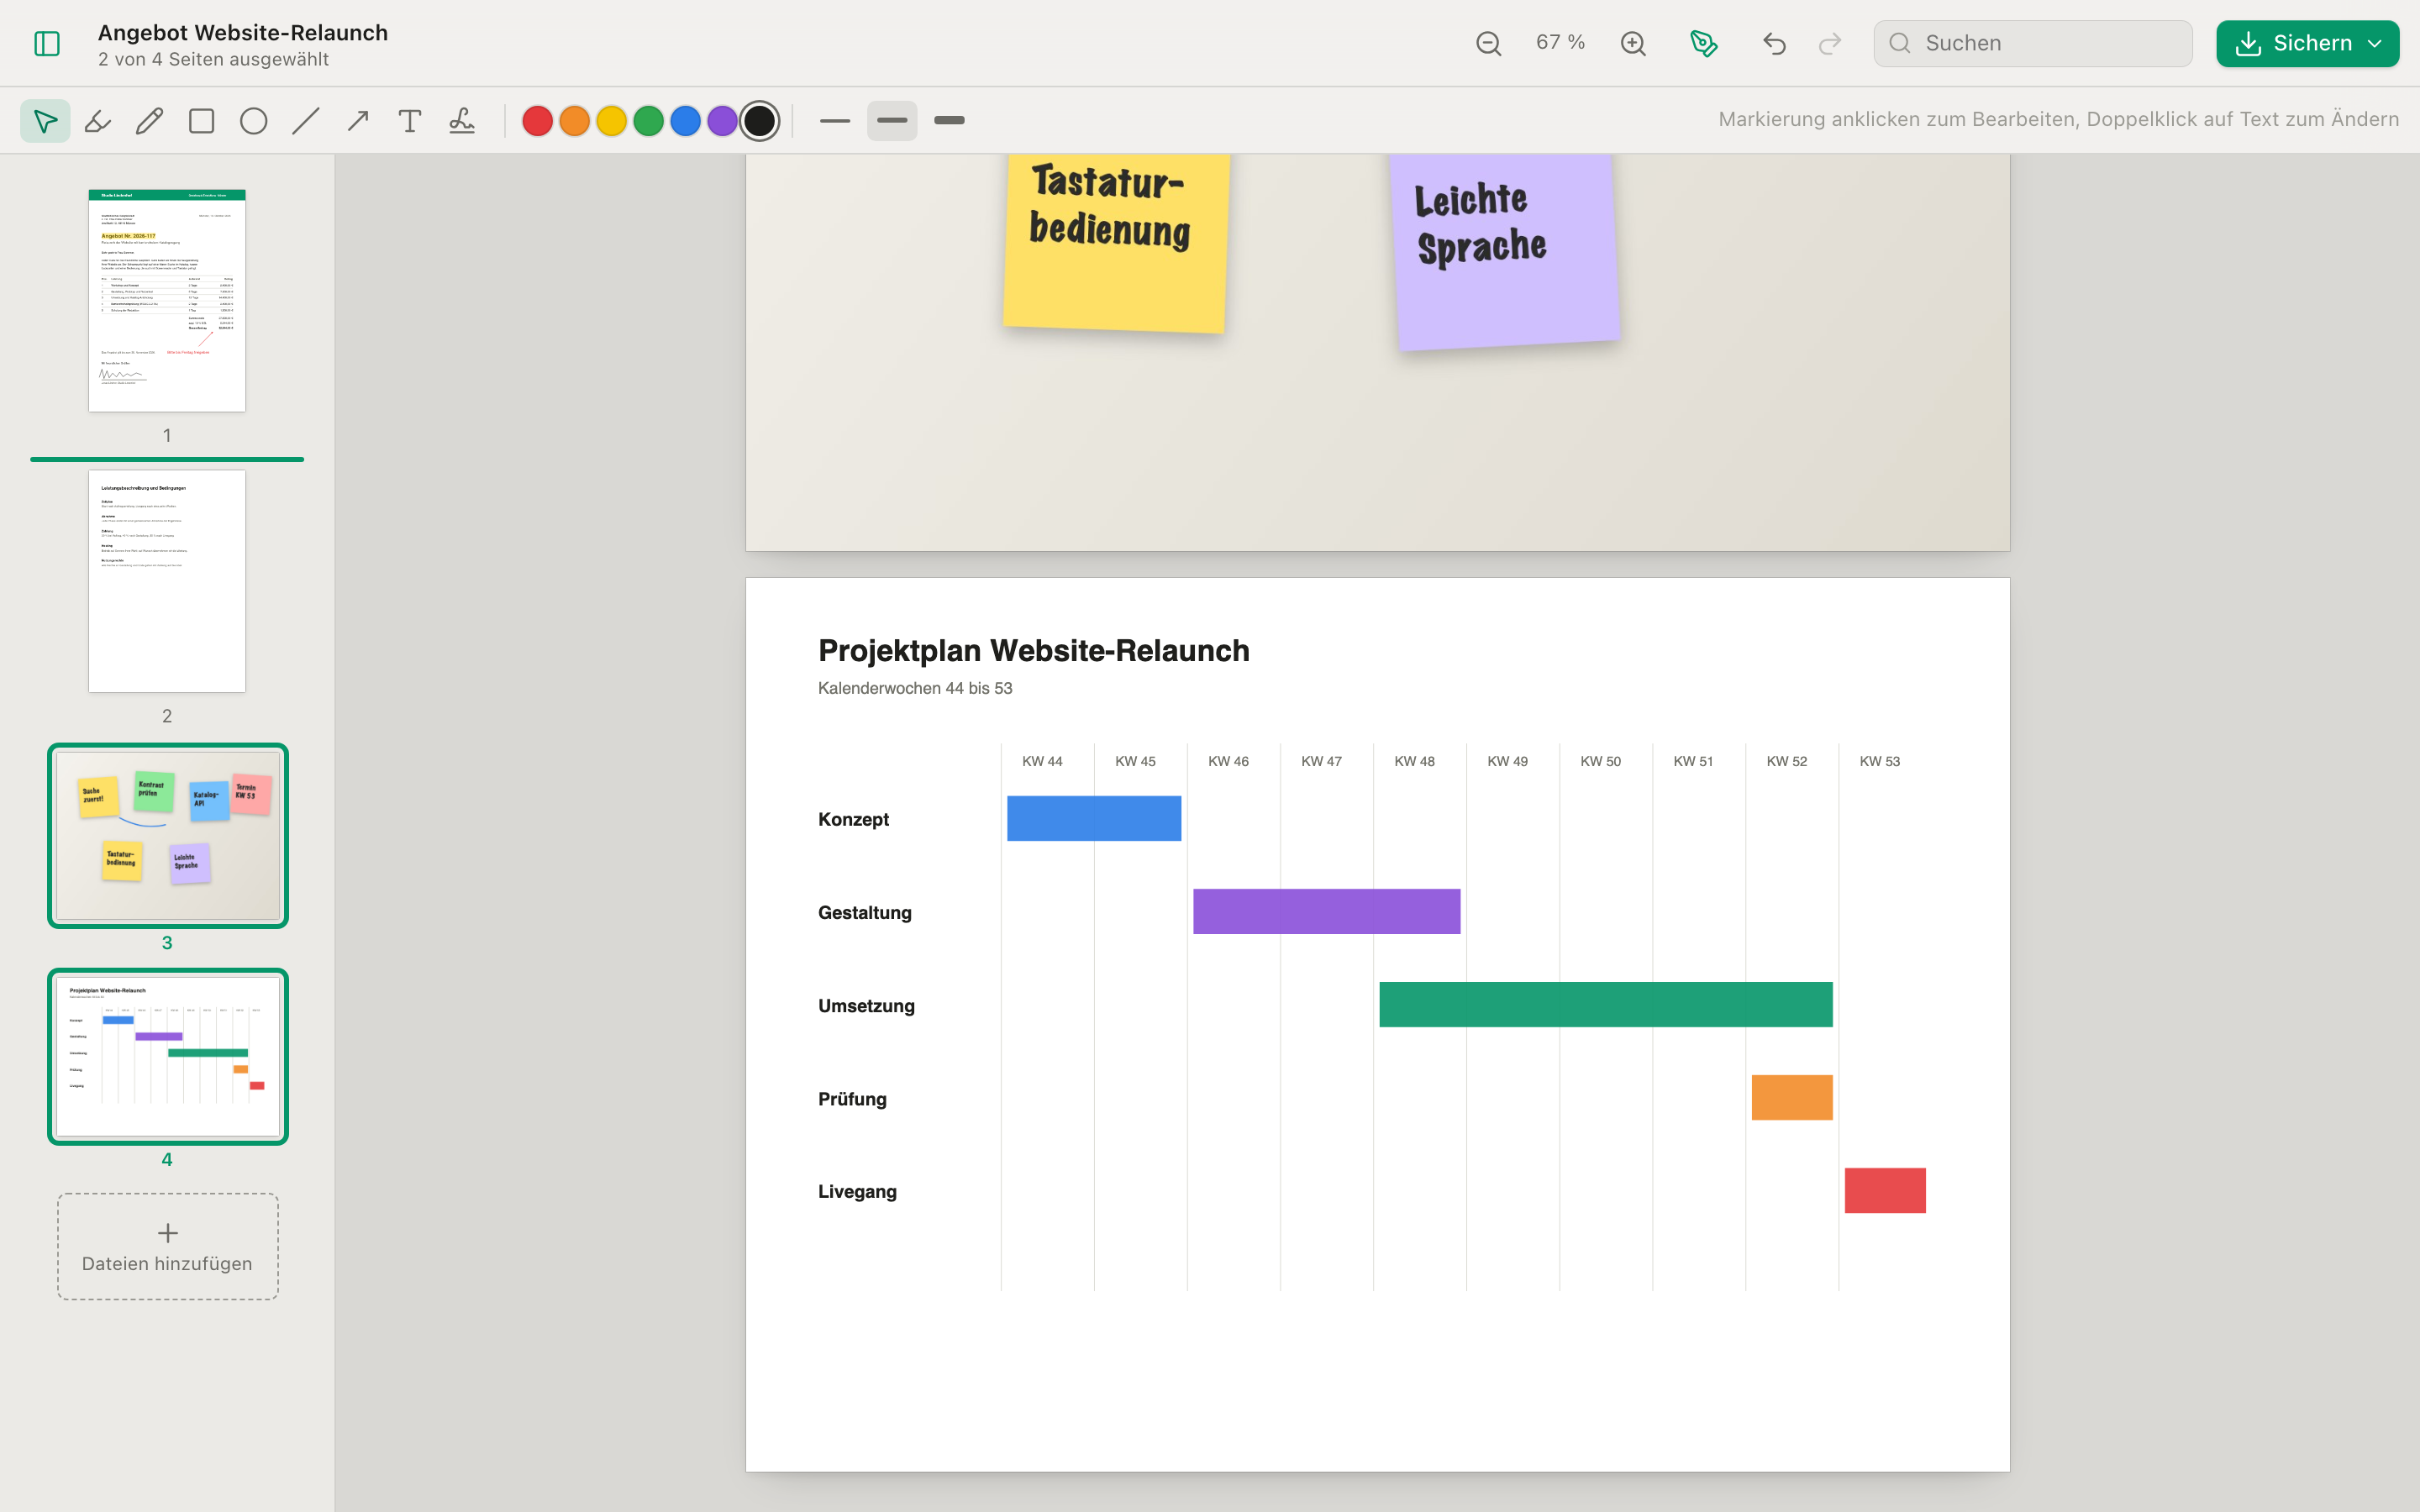
Task: Click the blue Konzept Gantt bar
Action: (1094, 818)
